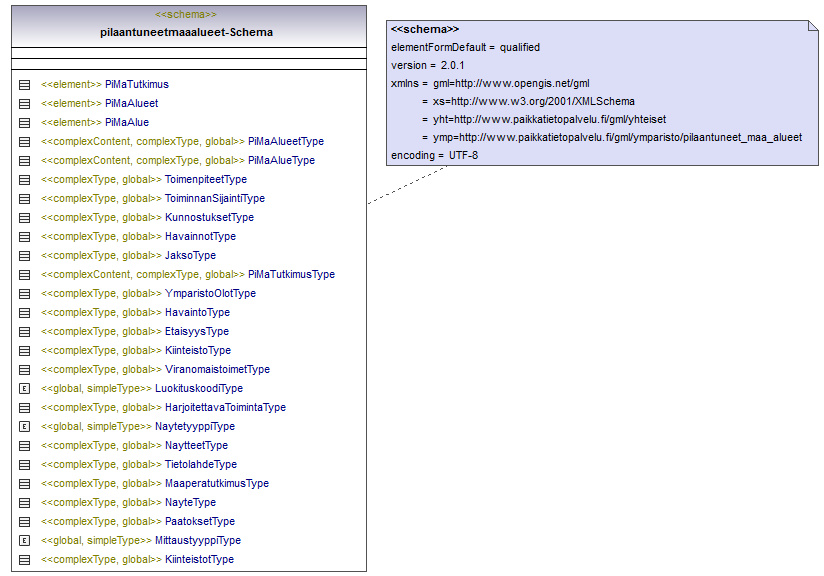Select the YmparistoOlotType row
Image resolution: width=824 pixels, height=576 pixels.
(148, 293)
